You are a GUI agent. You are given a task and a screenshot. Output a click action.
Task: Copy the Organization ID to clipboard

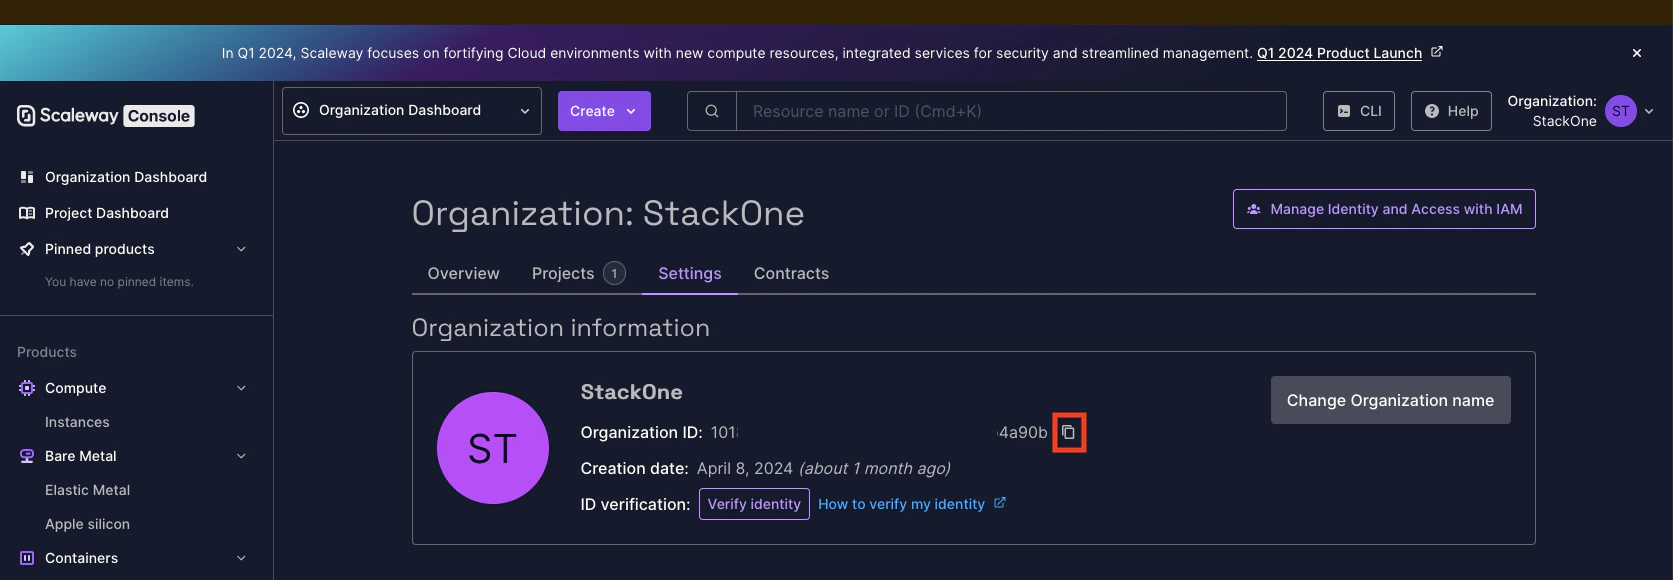[1068, 432]
